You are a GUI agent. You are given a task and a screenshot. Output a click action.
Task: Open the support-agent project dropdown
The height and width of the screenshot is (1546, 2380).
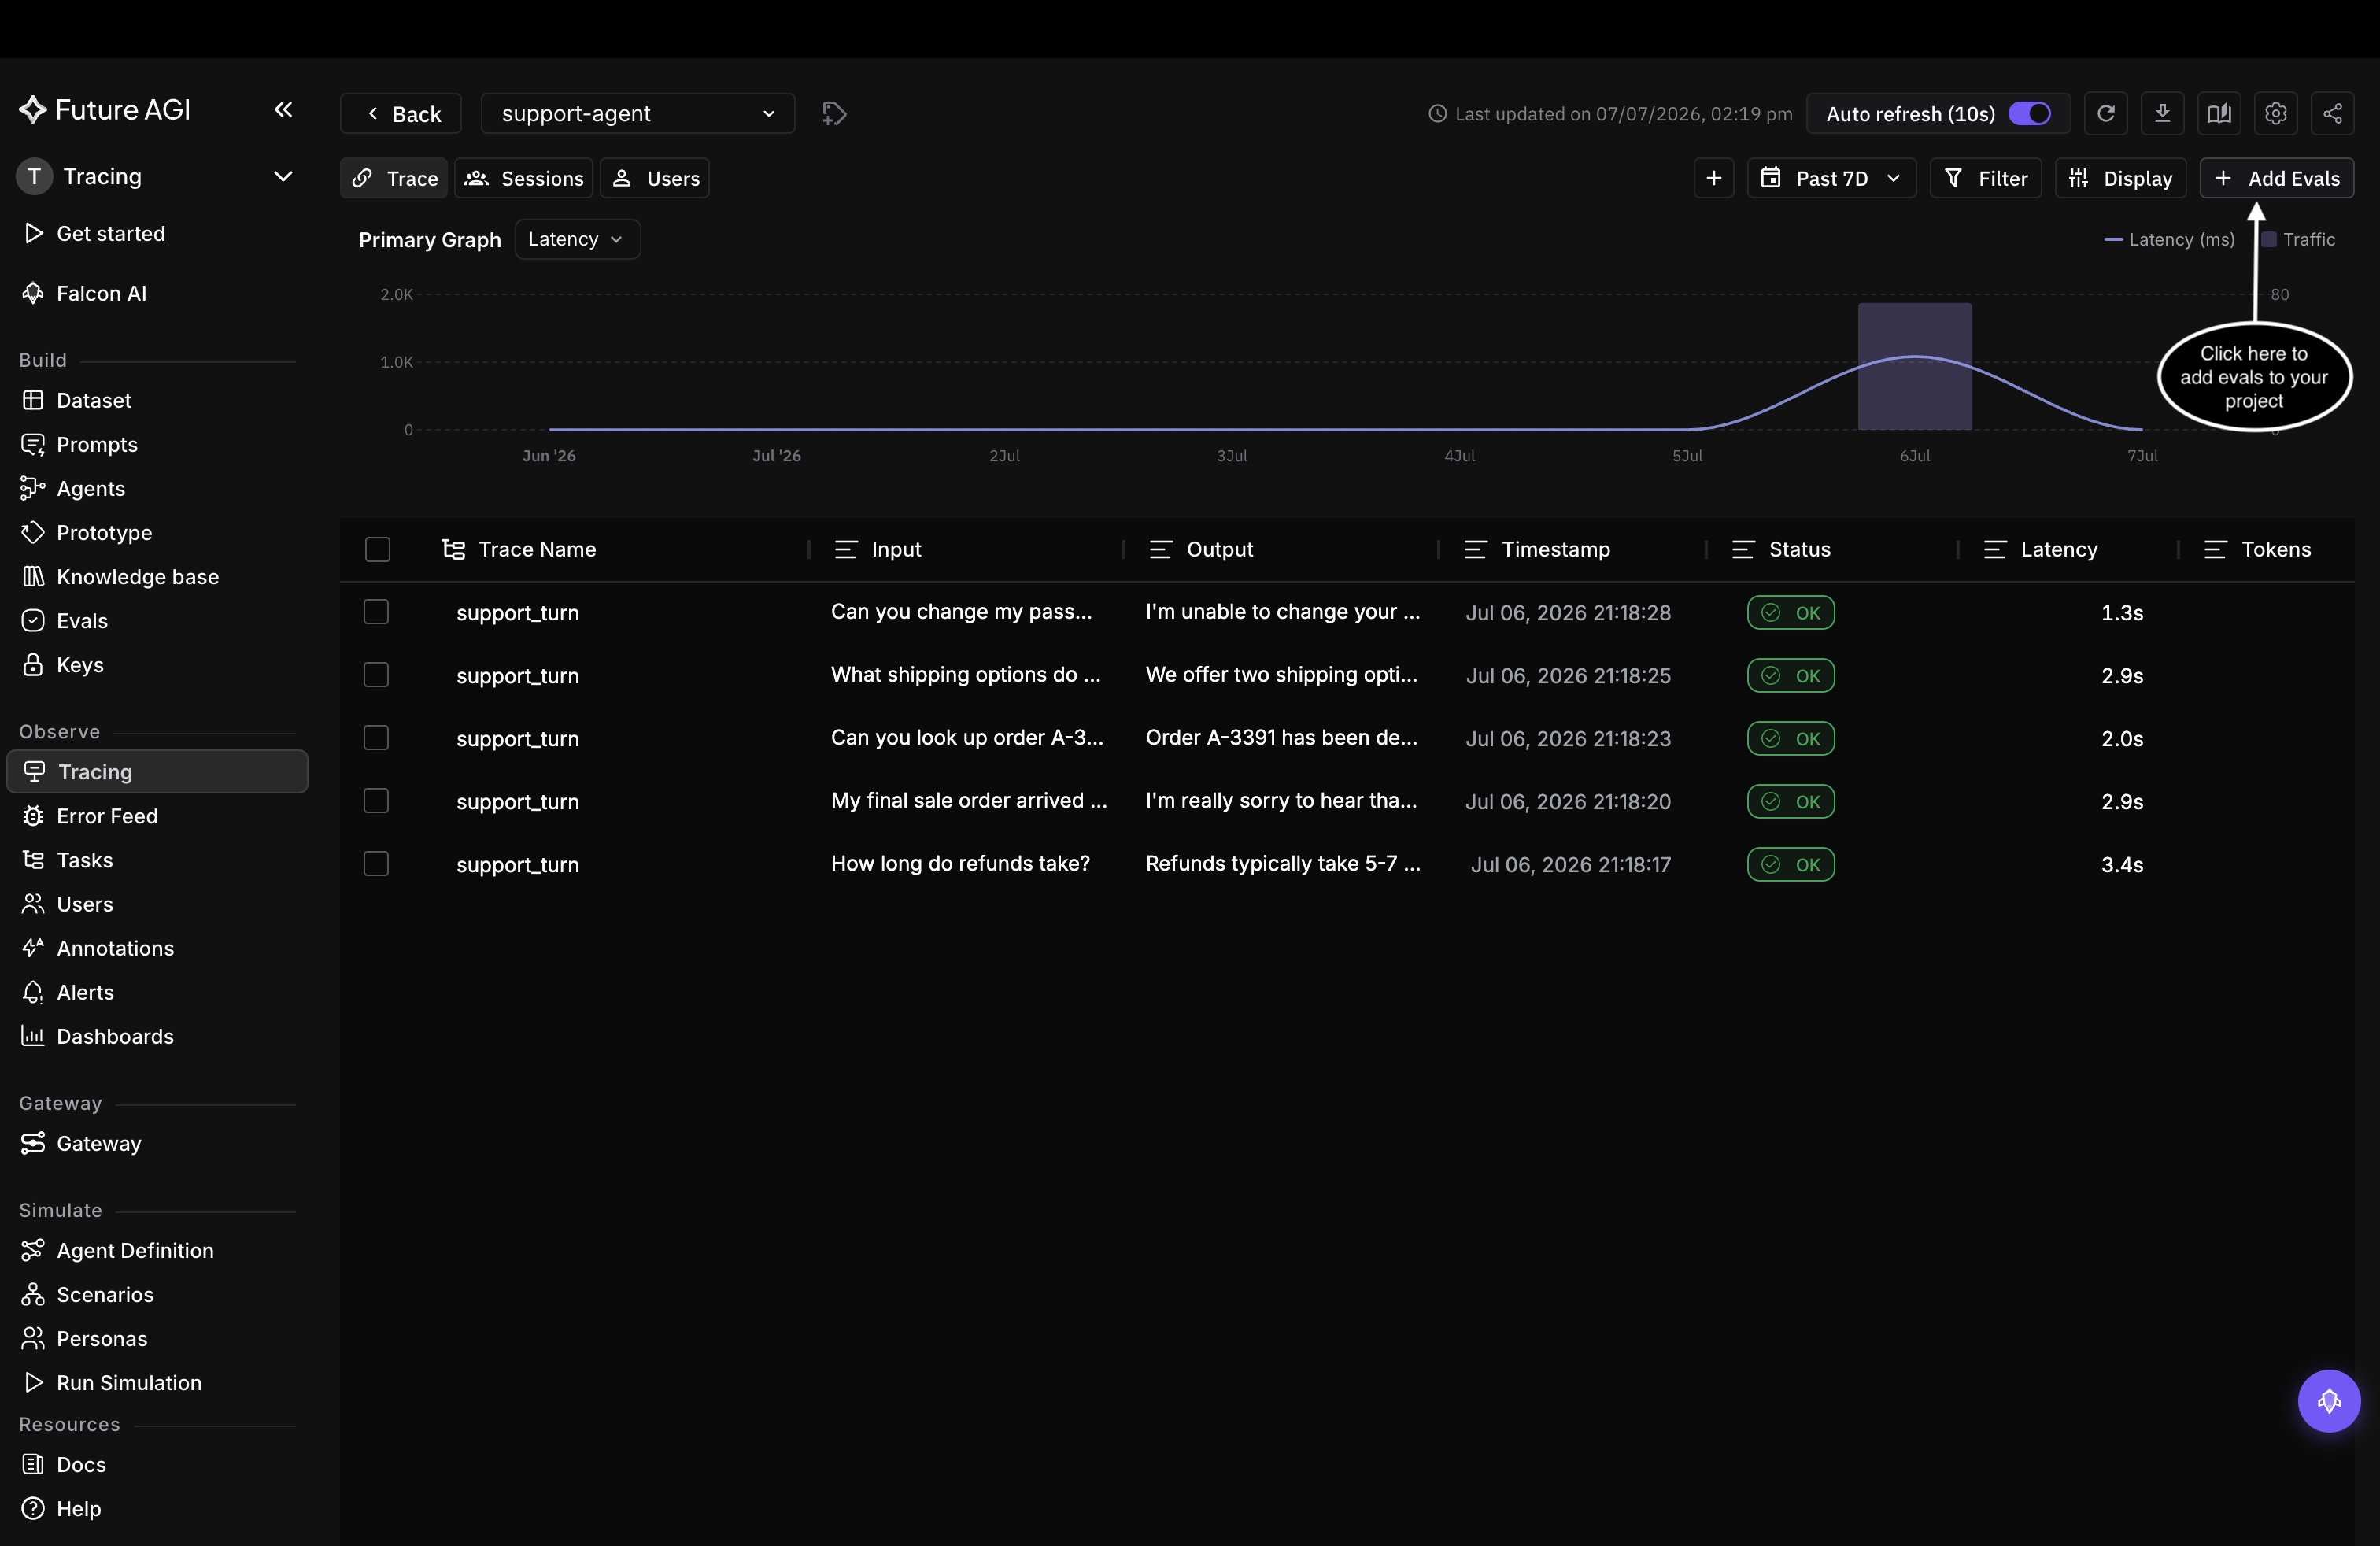coord(637,113)
